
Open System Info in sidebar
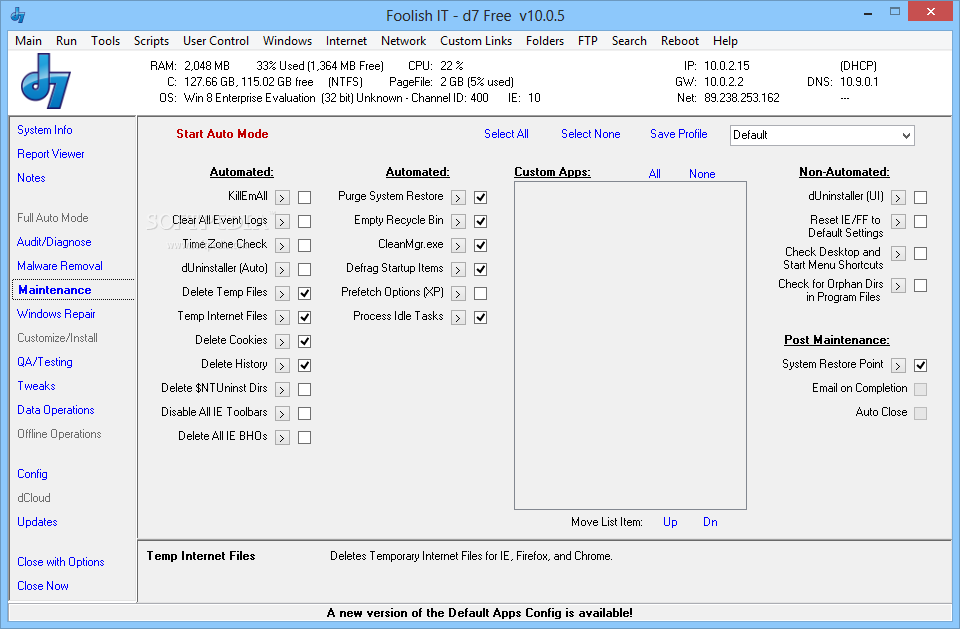click(x=45, y=130)
